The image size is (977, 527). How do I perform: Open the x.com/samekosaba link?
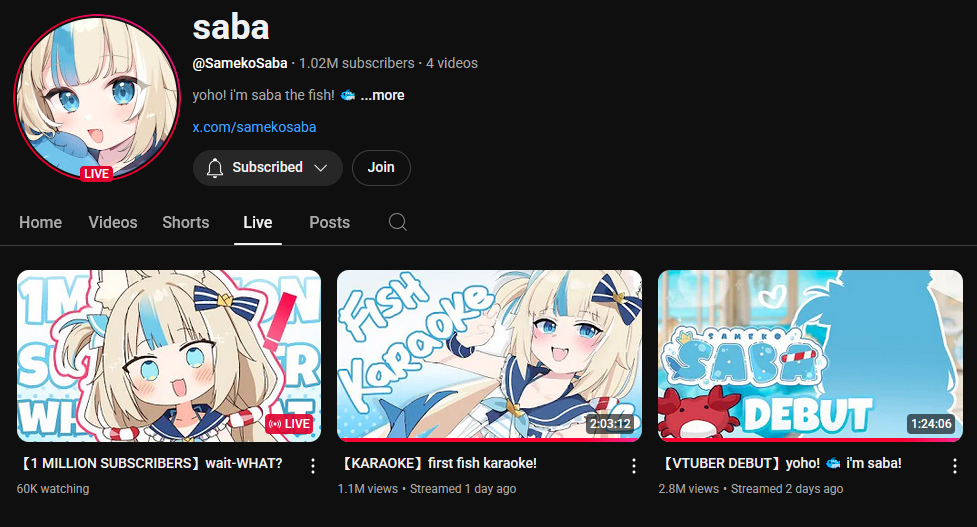(254, 127)
